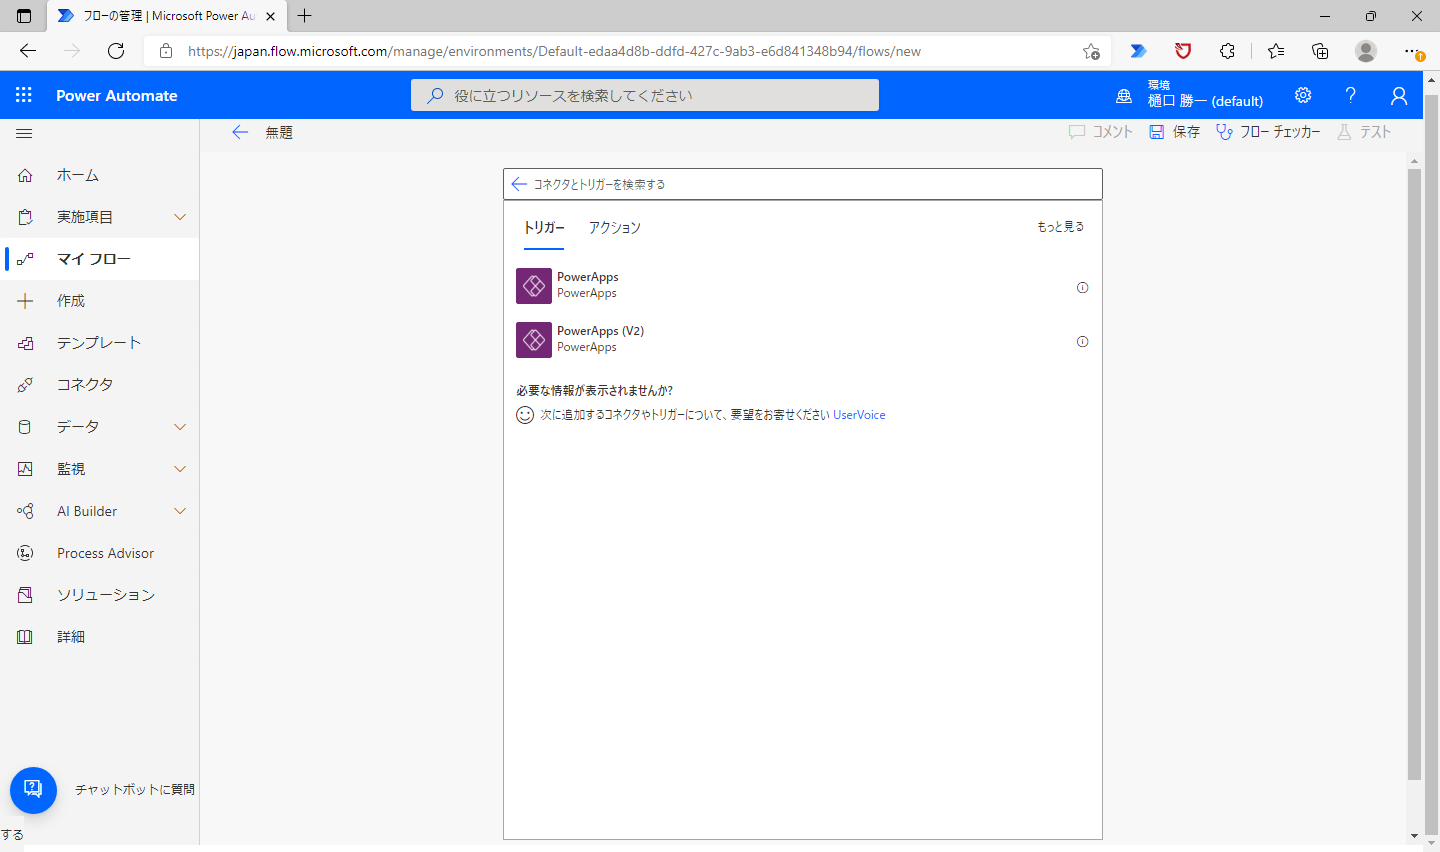Click the connector plug icon beside コネクタ
Viewport: 1440px width, 852px height.
[x=25, y=385]
